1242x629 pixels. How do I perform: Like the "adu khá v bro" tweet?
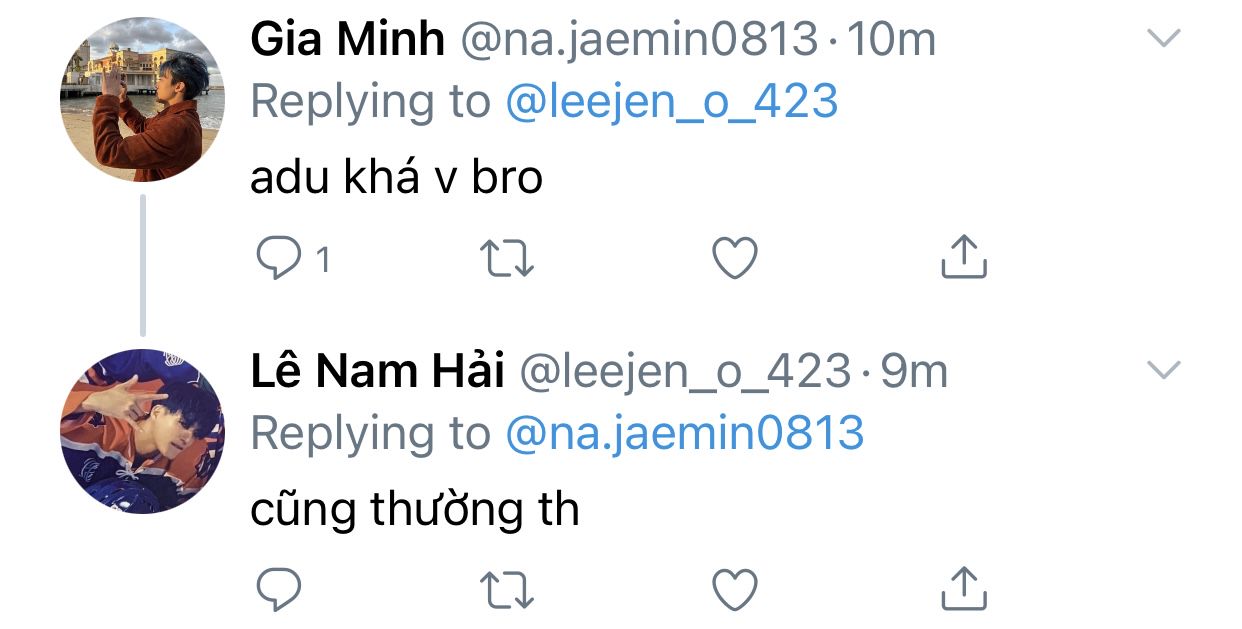pos(734,260)
